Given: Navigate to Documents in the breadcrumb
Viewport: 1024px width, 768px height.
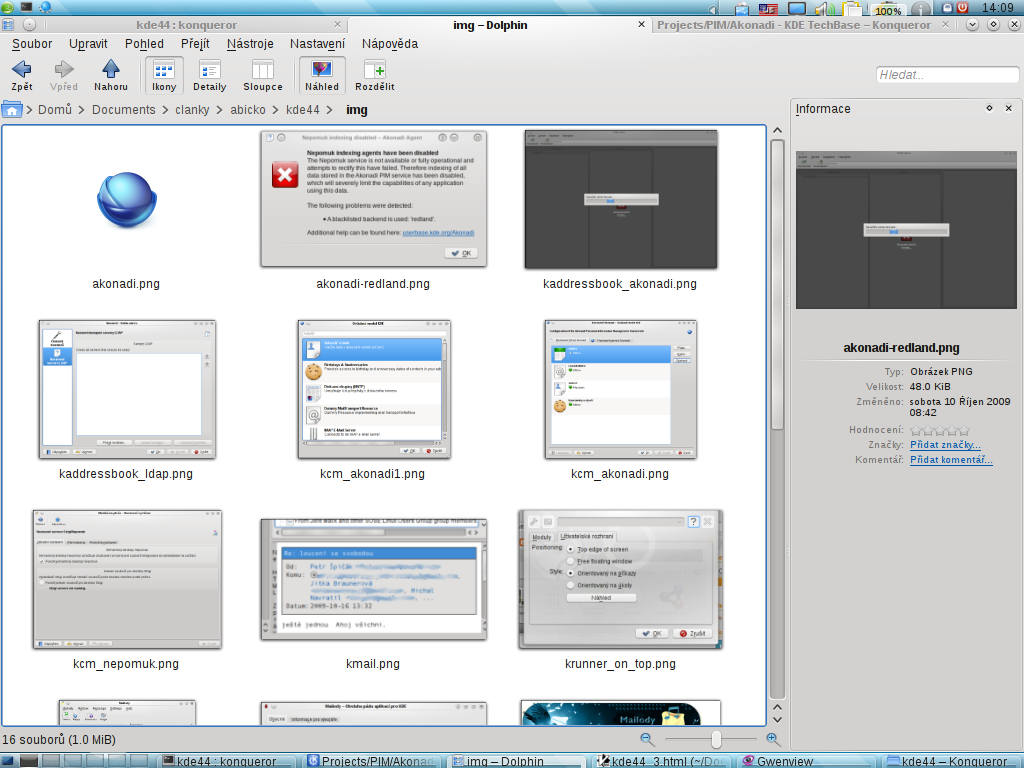Looking at the screenshot, I should pyautogui.click(x=123, y=110).
